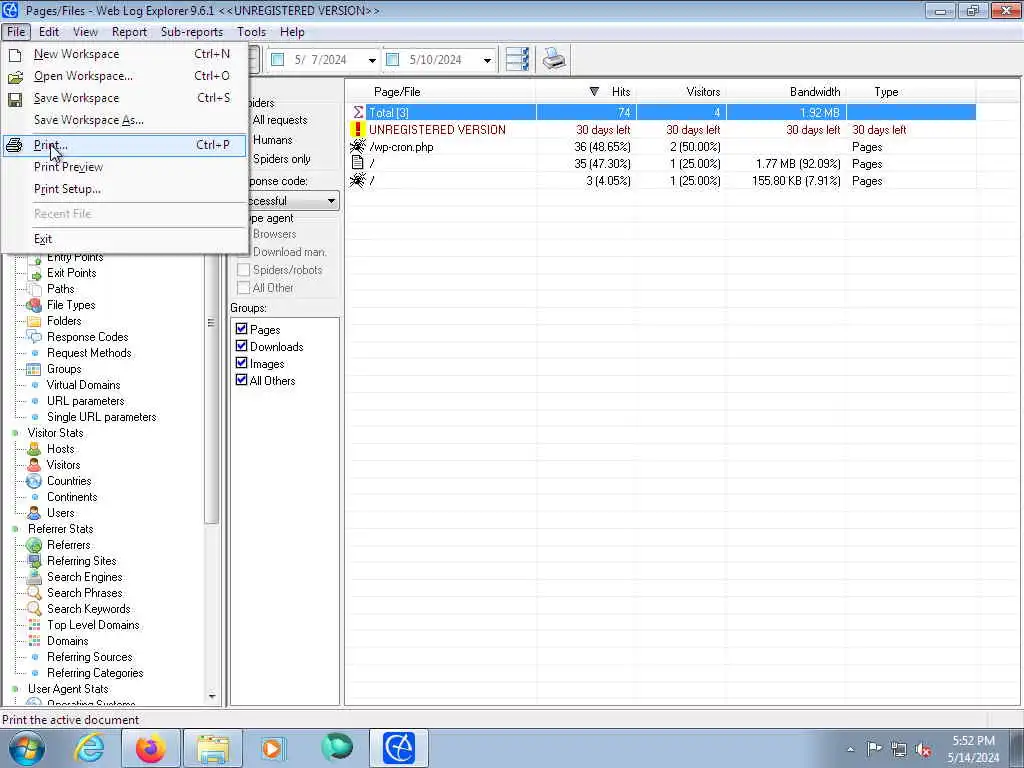Uncheck the Images group checkbox
Image resolution: width=1024 pixels, height=768 pixels.
(242, 362)
